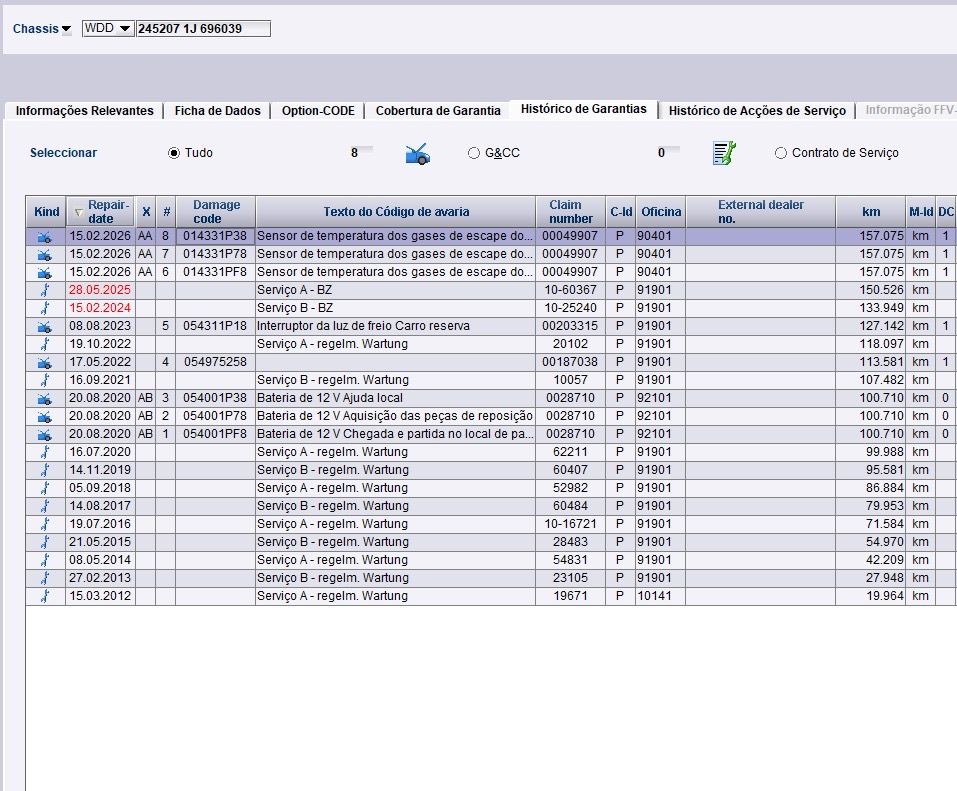The width and height of the screenshot is (957, 791).
Task: Click the car icon in the 054001PF8 row
Action: [45, 435]
